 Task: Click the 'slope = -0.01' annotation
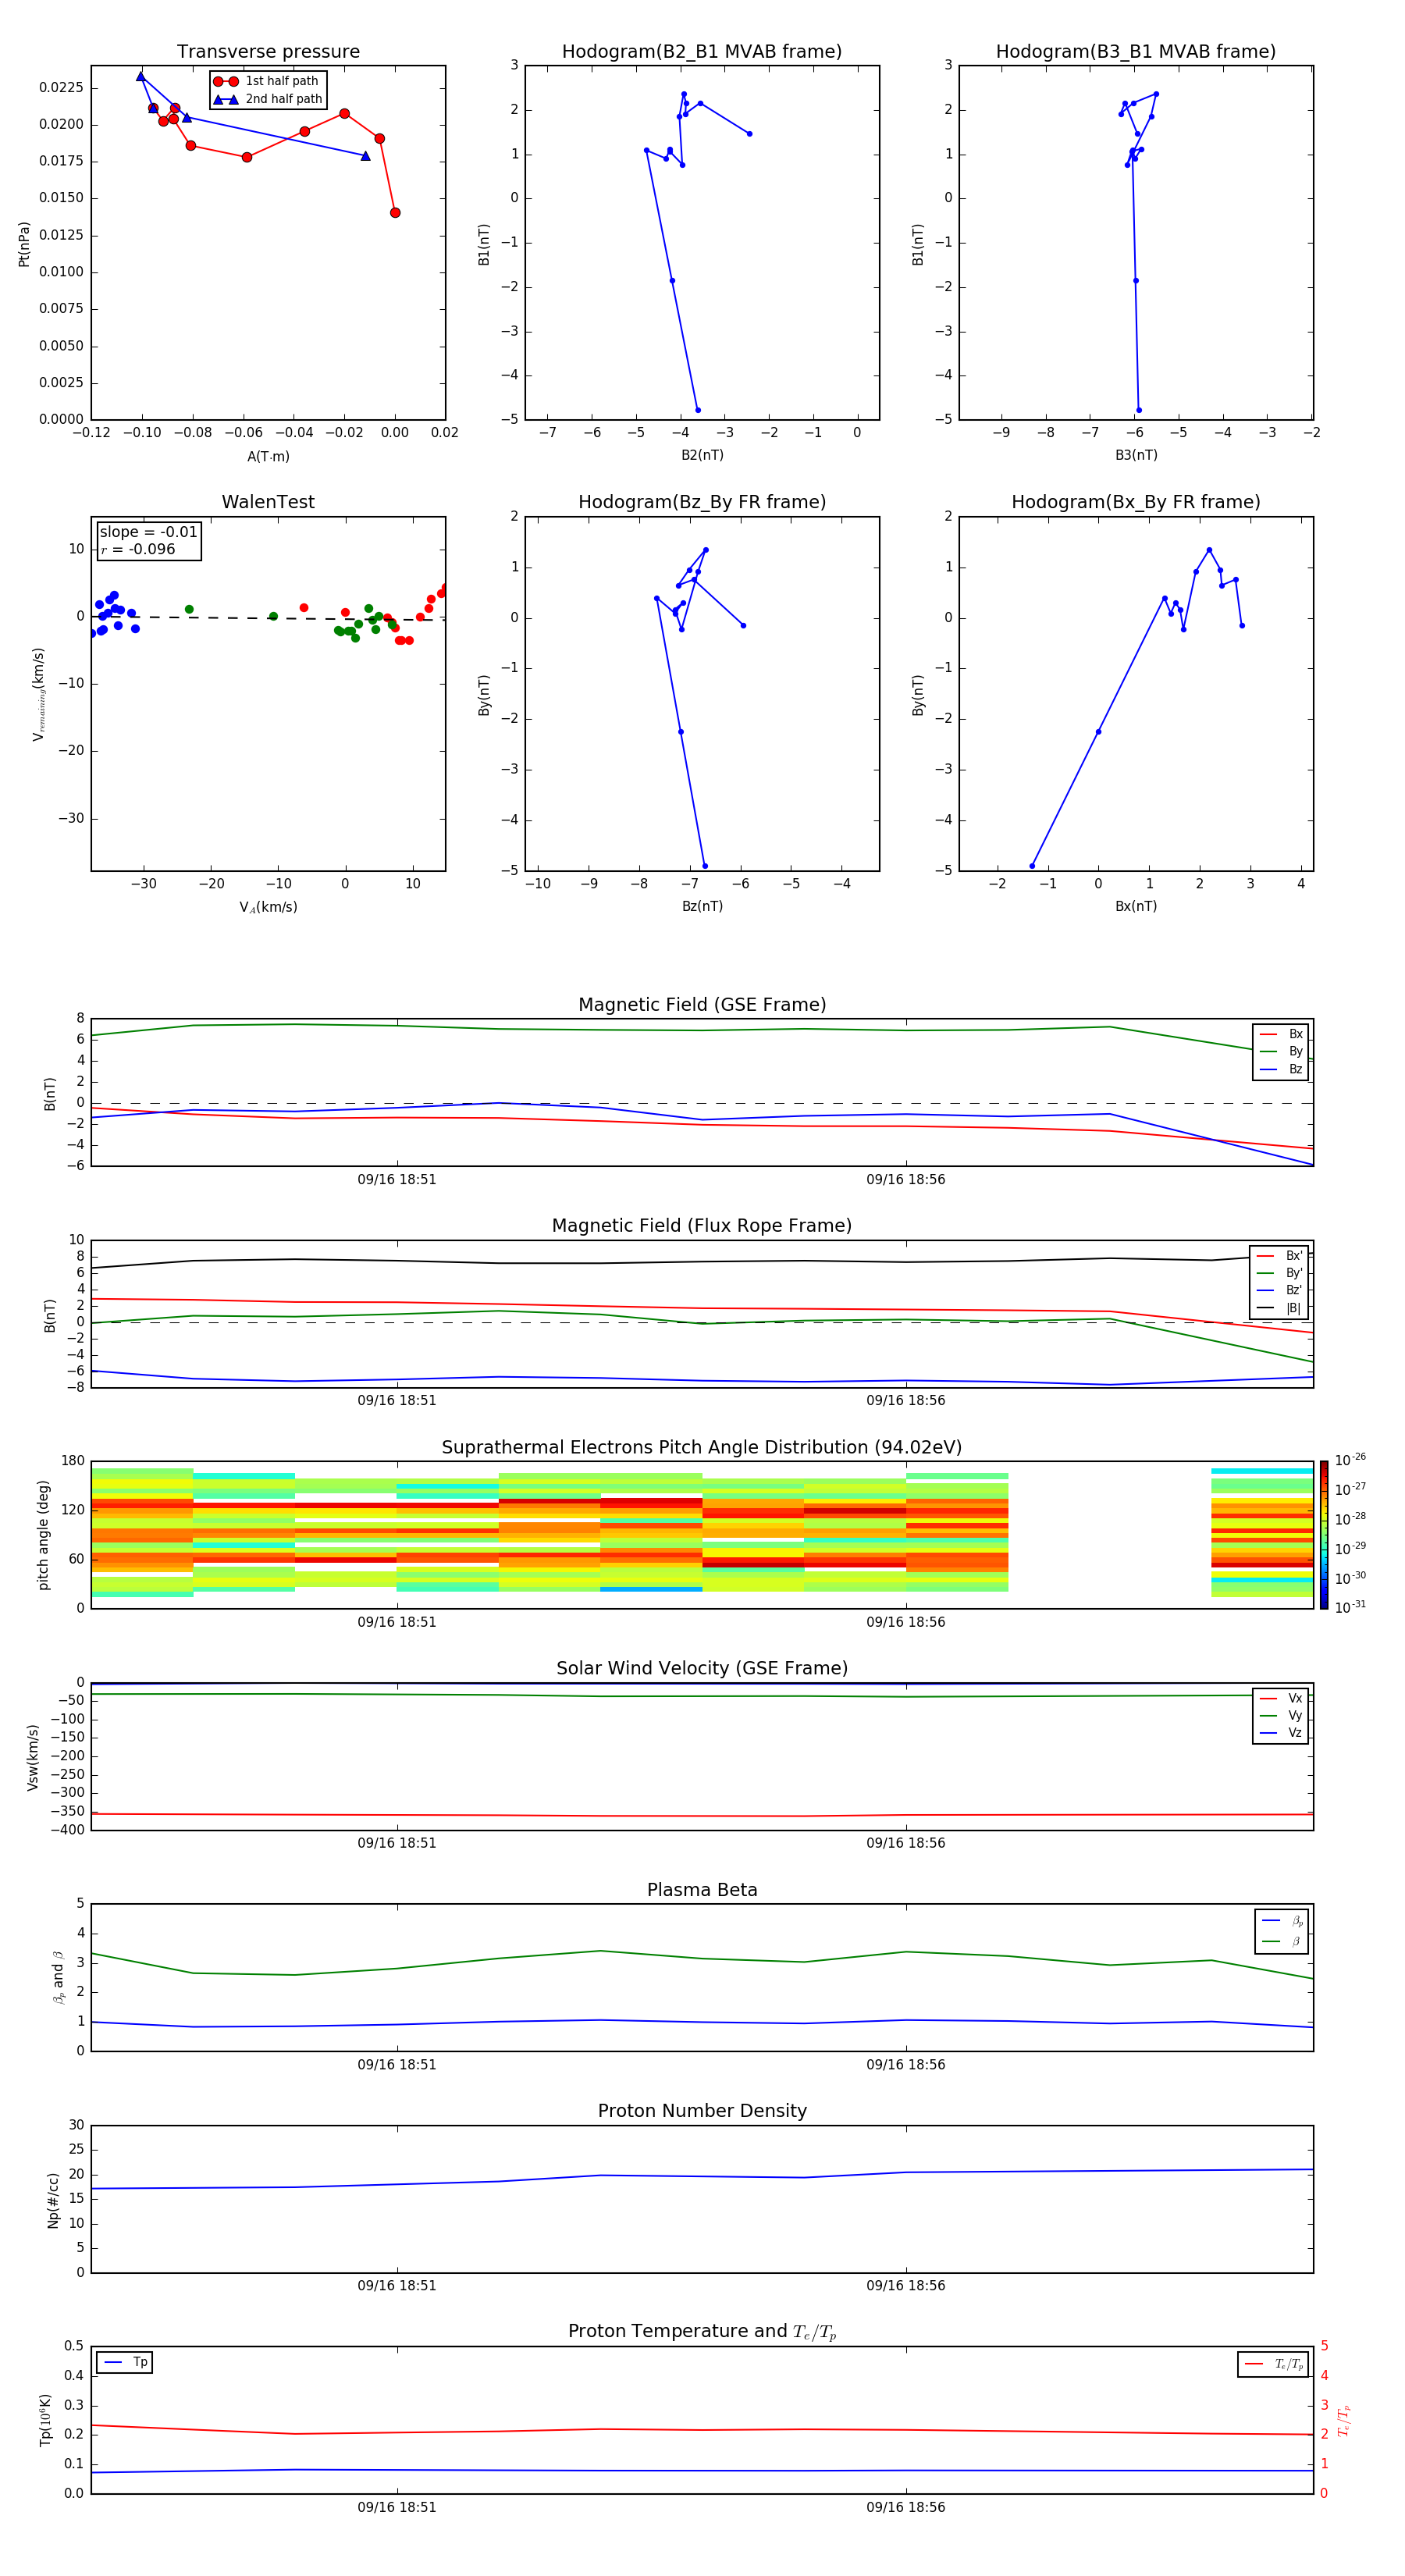[148, 532]
